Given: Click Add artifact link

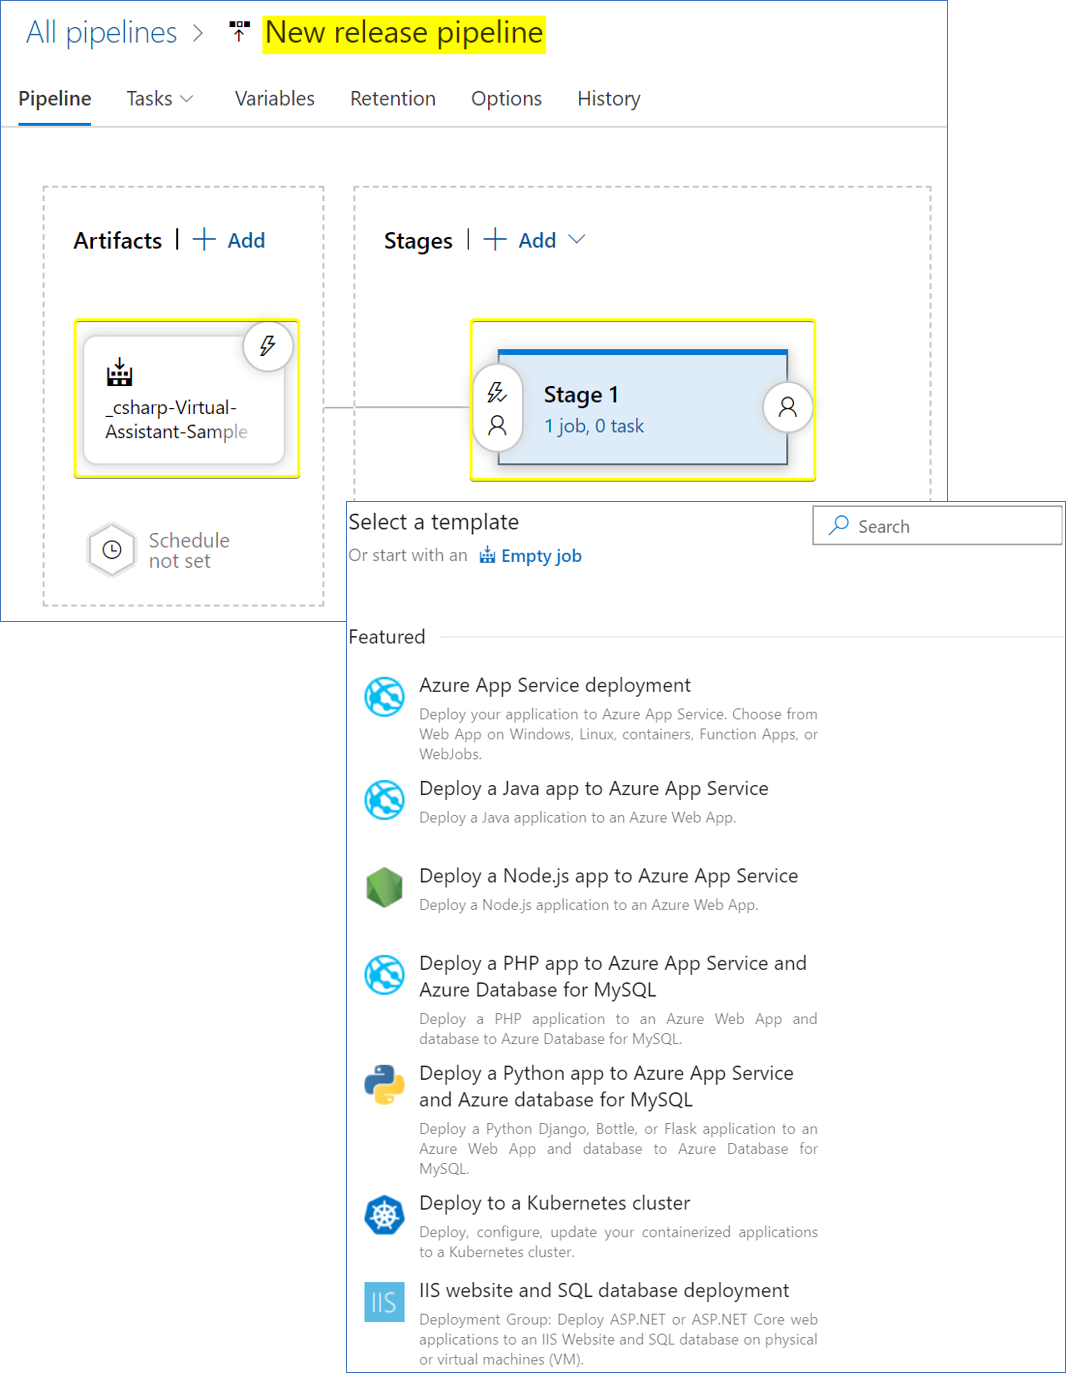Looking at the screenshot, I should point(246,240).
